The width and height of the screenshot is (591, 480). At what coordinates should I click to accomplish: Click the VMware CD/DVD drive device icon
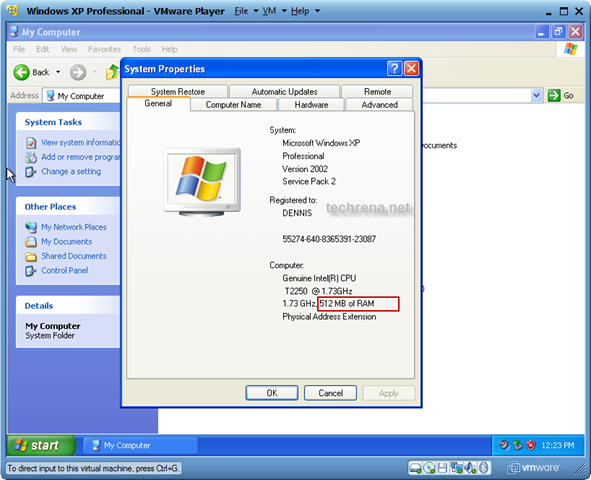[x=429, y=468]
